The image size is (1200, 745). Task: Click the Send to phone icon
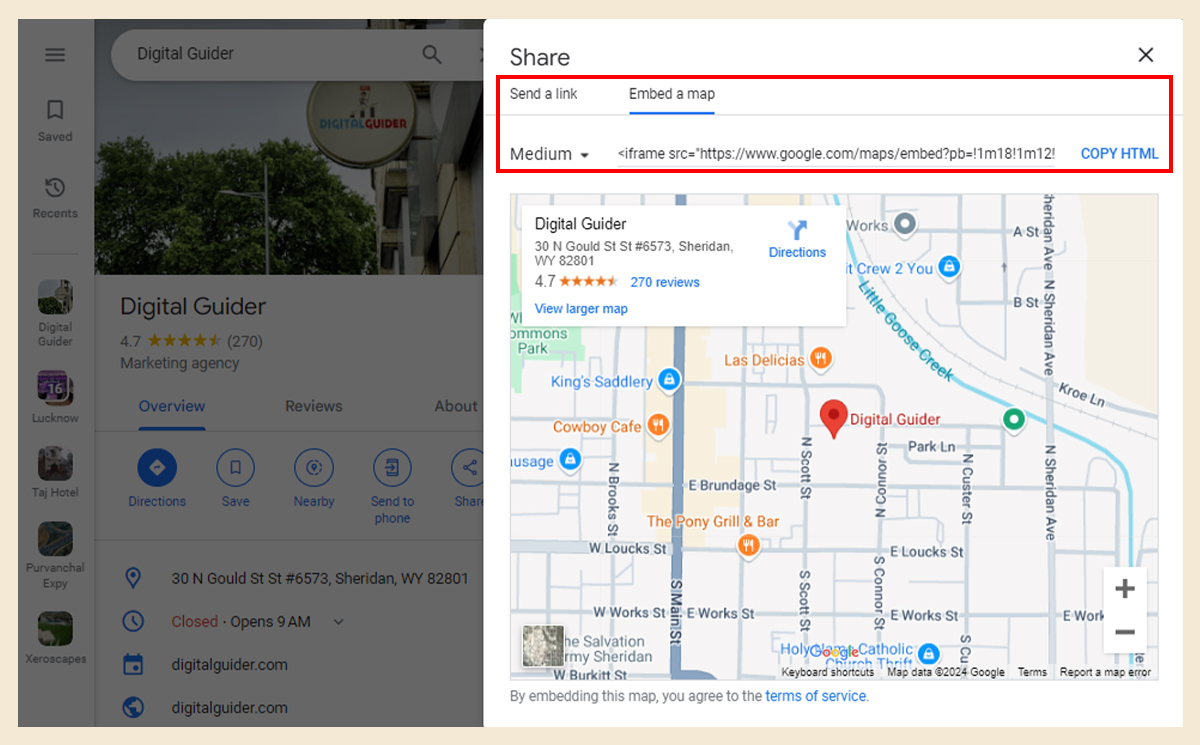(392, 467)
